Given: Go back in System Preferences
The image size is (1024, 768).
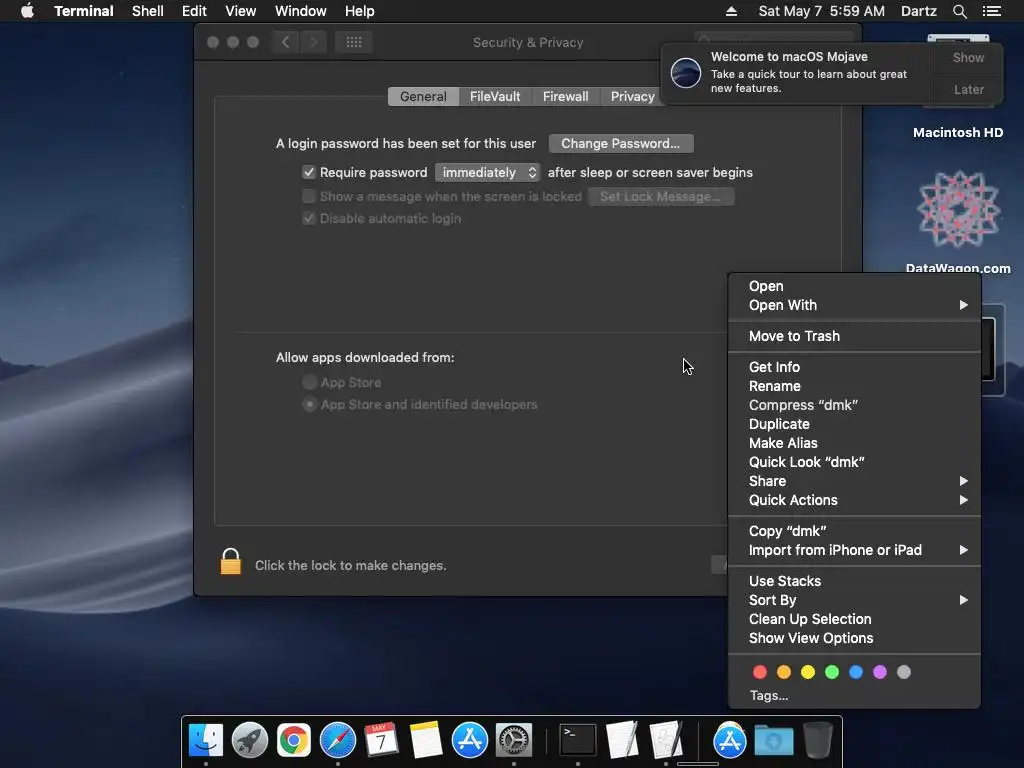Looking at the screenshot, I should pos(285,42).
